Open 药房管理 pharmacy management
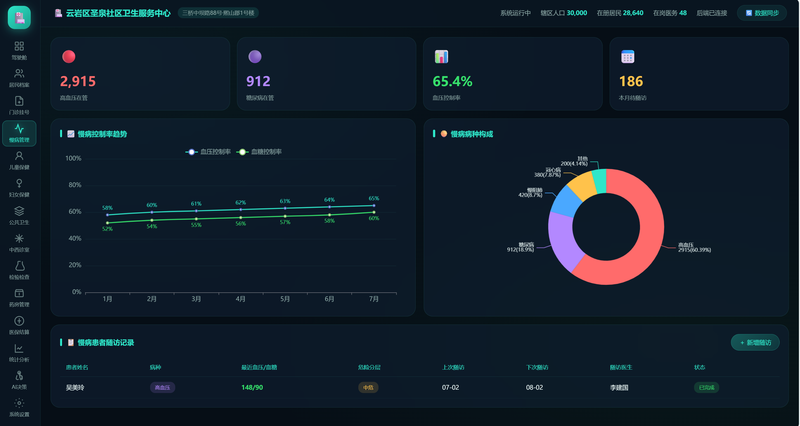The width and height of the screenshot is (800, 426). pyautogui.click(x=19, y=298)
